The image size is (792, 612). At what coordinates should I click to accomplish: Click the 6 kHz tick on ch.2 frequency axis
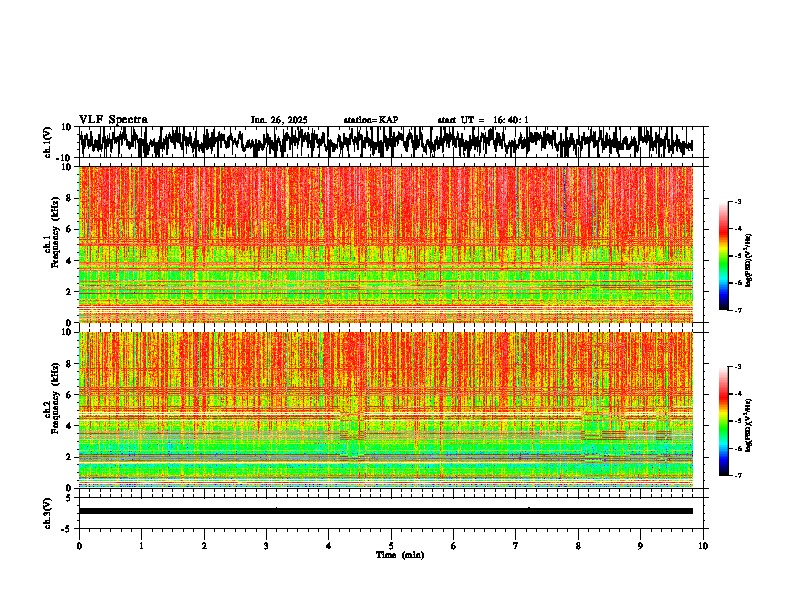coord(69,395)
